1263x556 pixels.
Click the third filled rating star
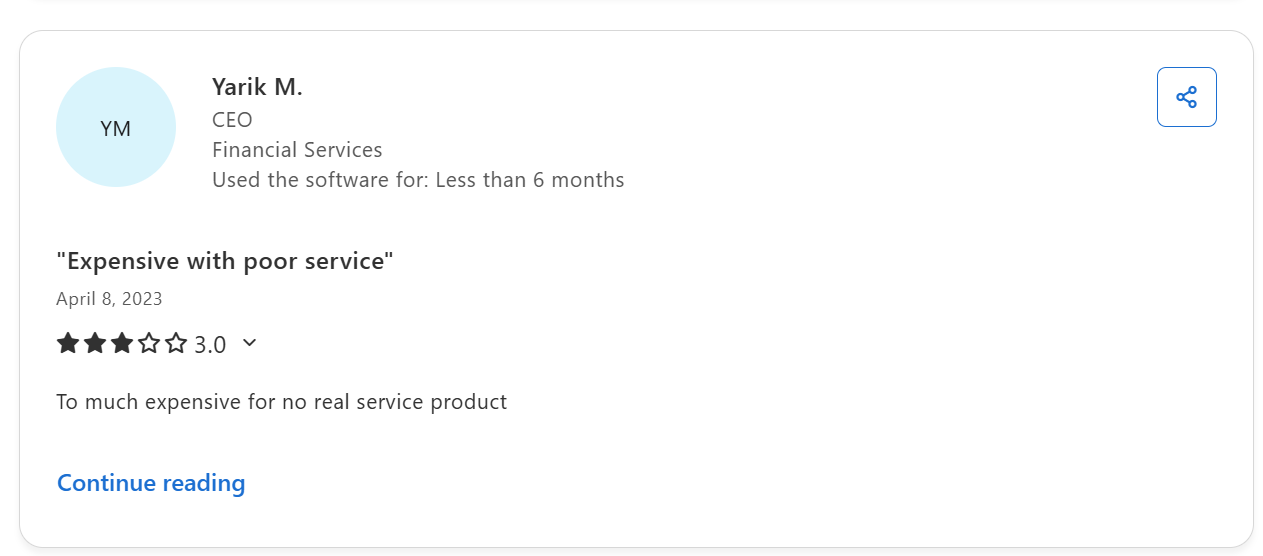coord(122,344)
